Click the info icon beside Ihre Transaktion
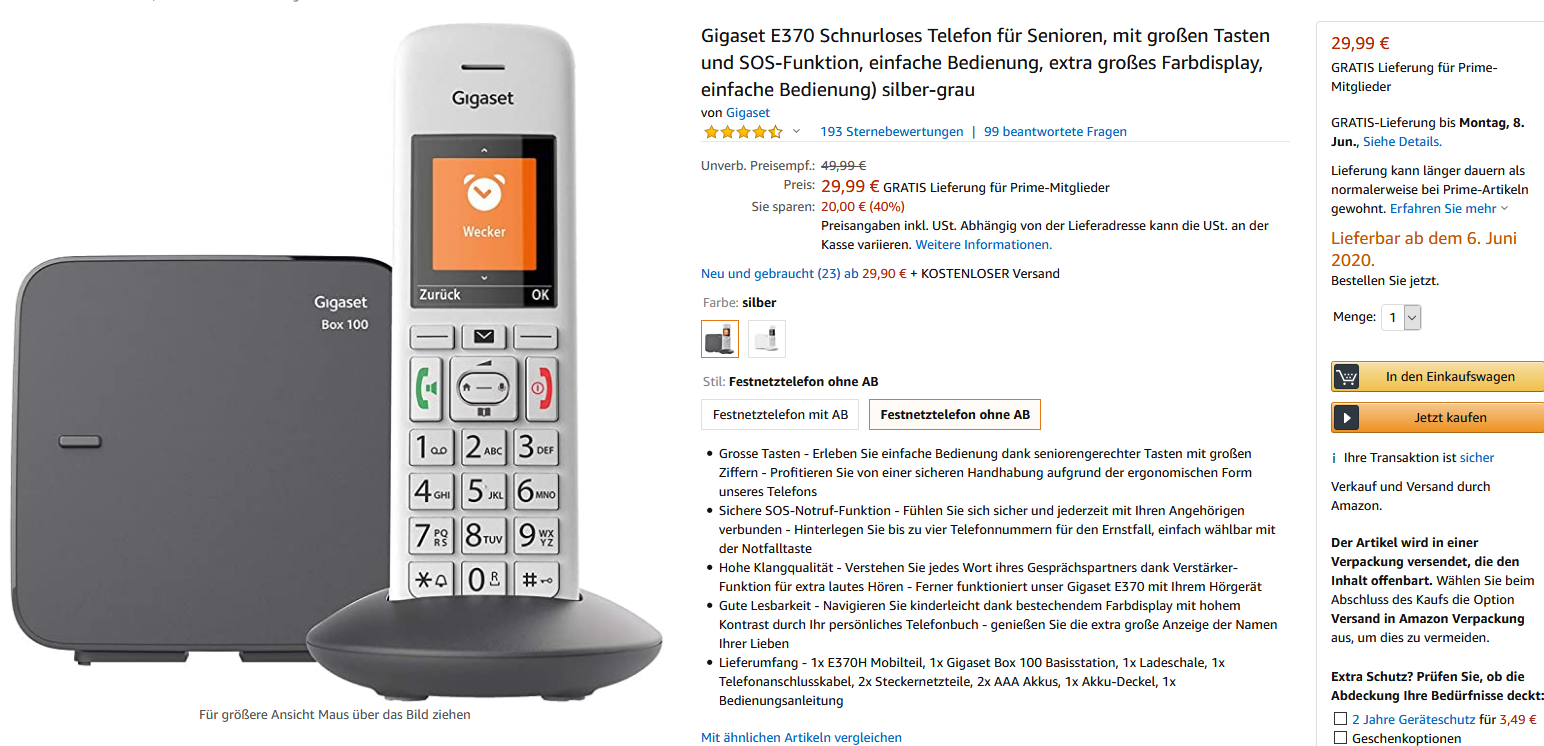Image resolution: width=1544 pixels, height=746 pixels. coord(1335,458)
